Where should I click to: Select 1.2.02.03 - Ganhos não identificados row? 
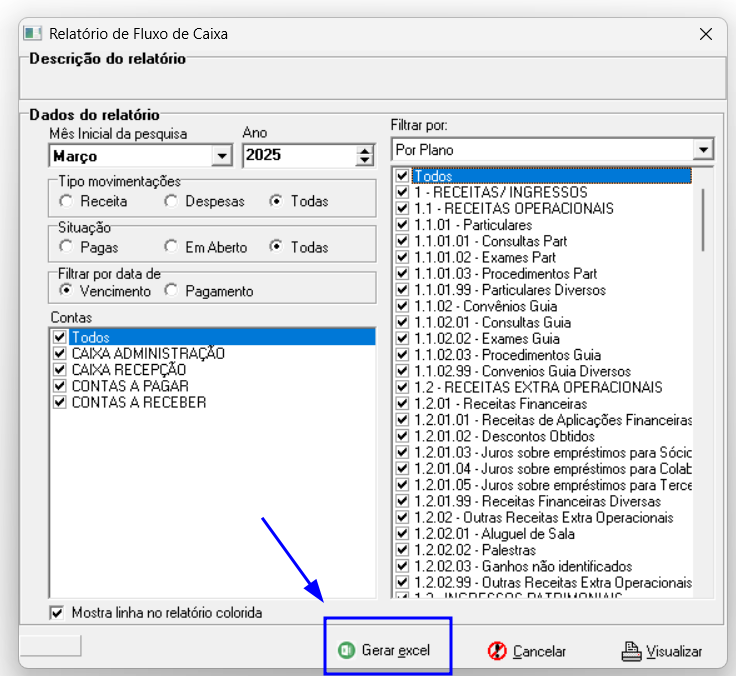[x=544, y=567]
